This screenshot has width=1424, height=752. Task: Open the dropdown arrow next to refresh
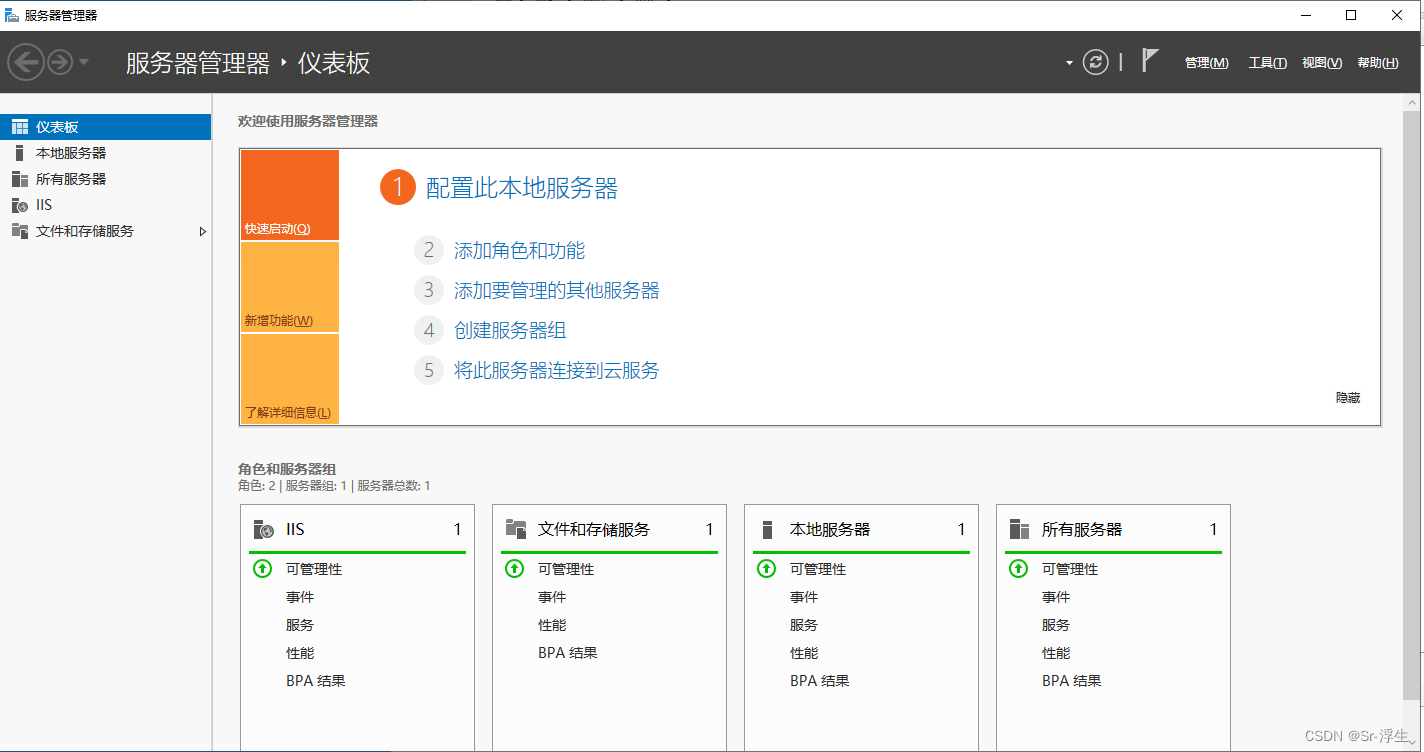pyautogui.click(x=1068, y=62)
